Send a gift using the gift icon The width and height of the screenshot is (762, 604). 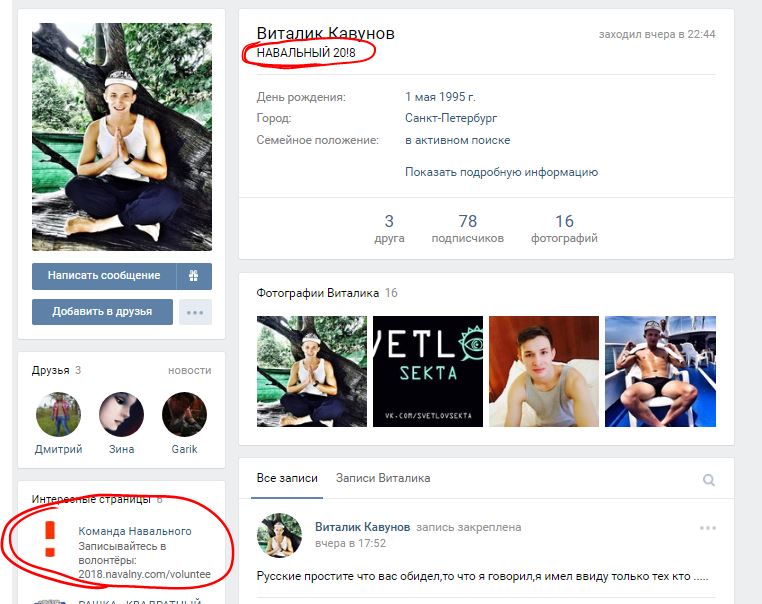pyautogui.click(x=194, y=276)
